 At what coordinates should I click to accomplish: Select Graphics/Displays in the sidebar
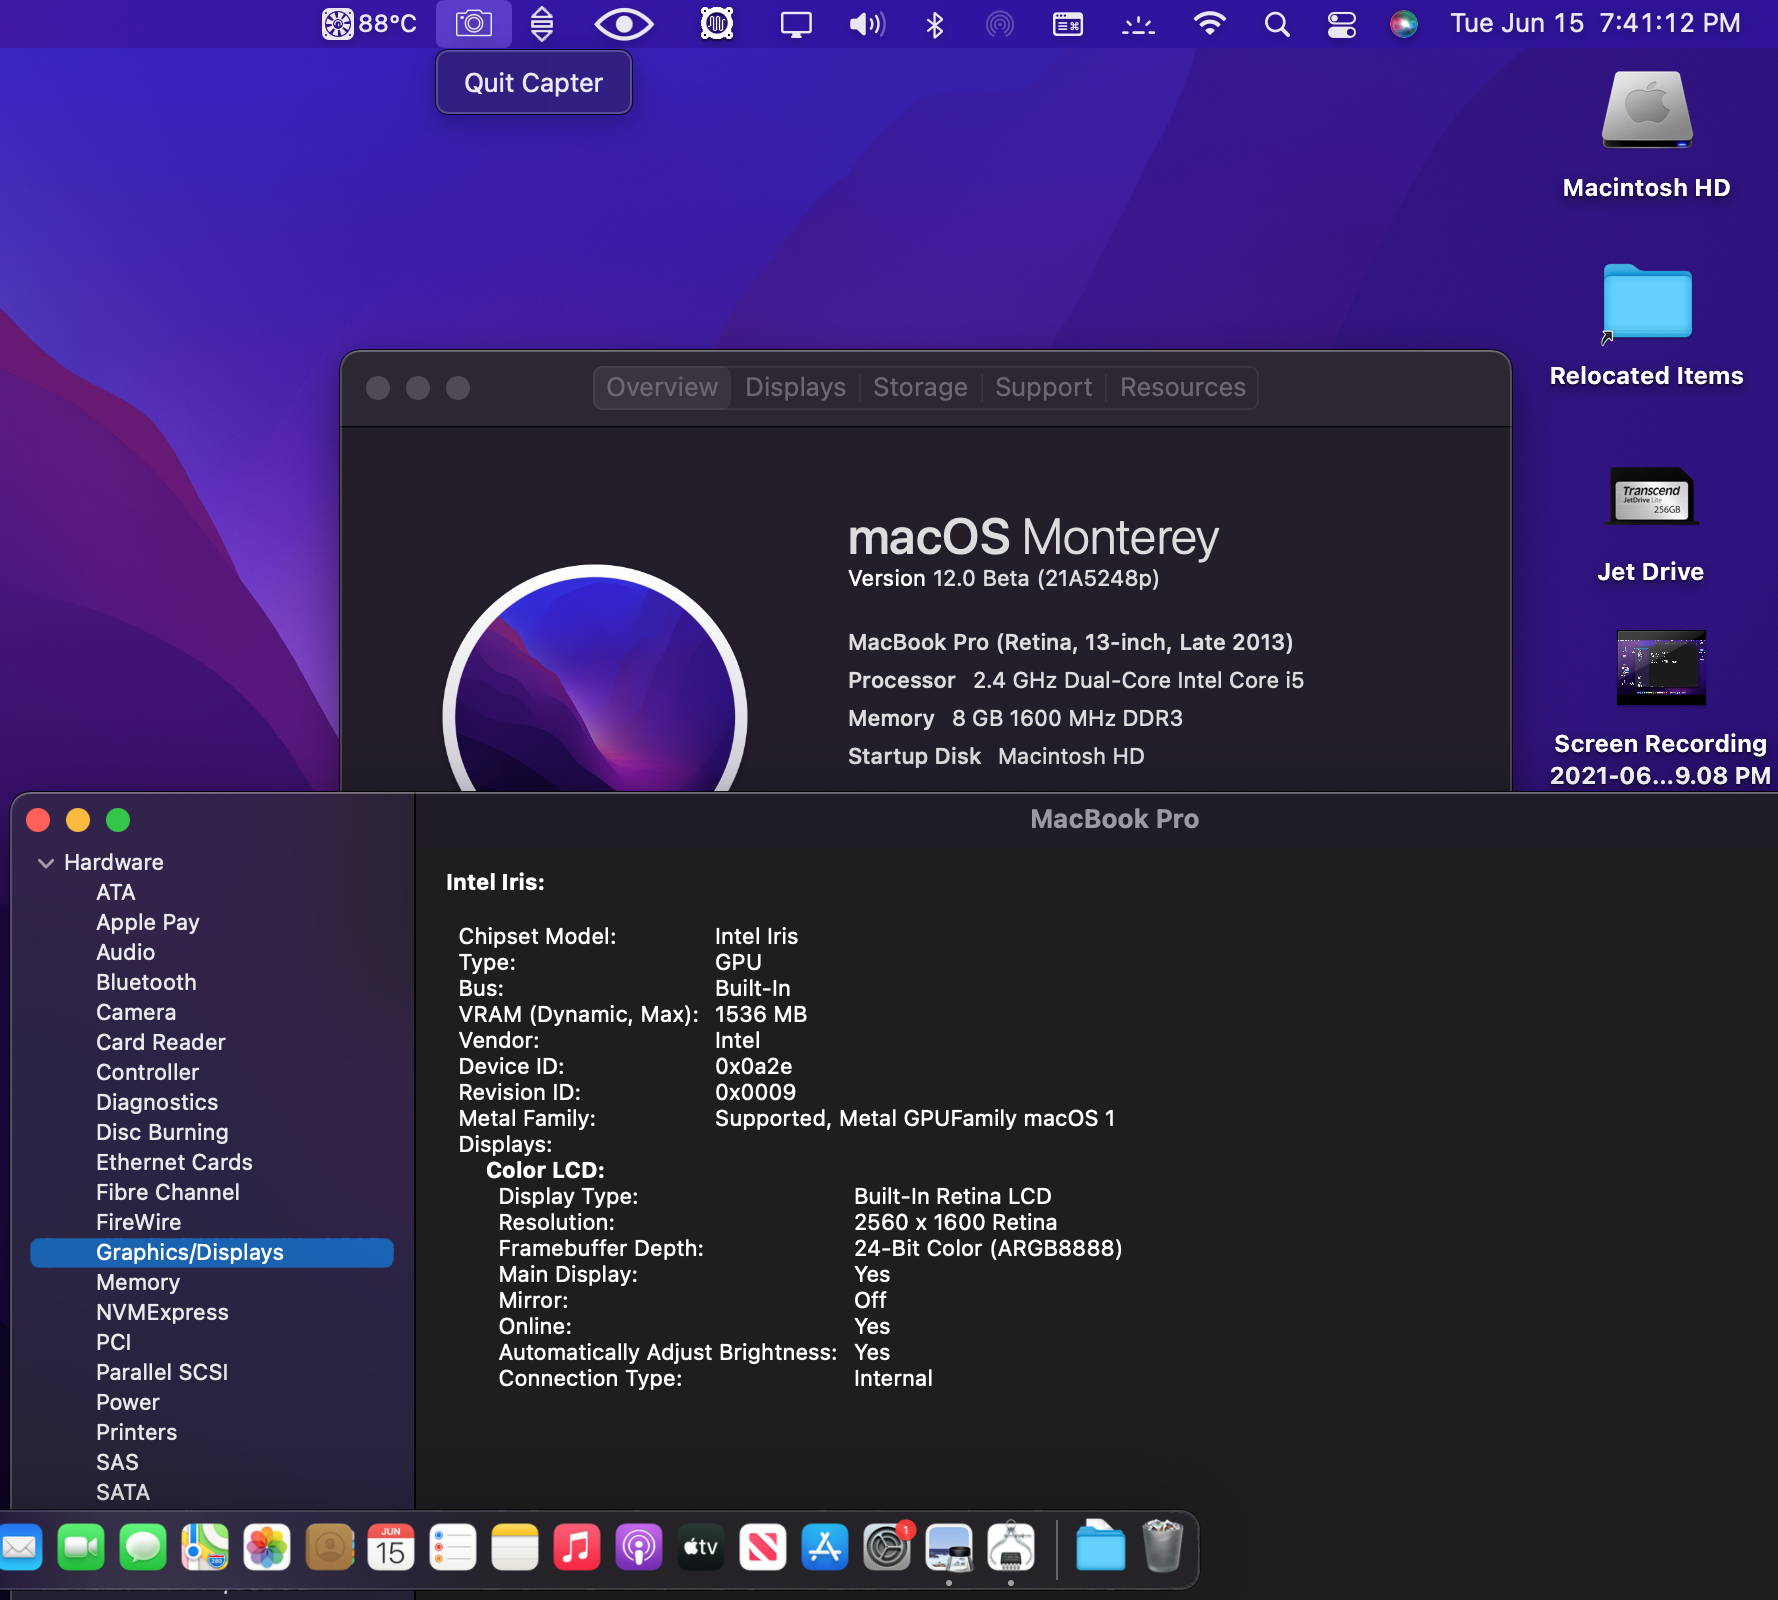212,1252
